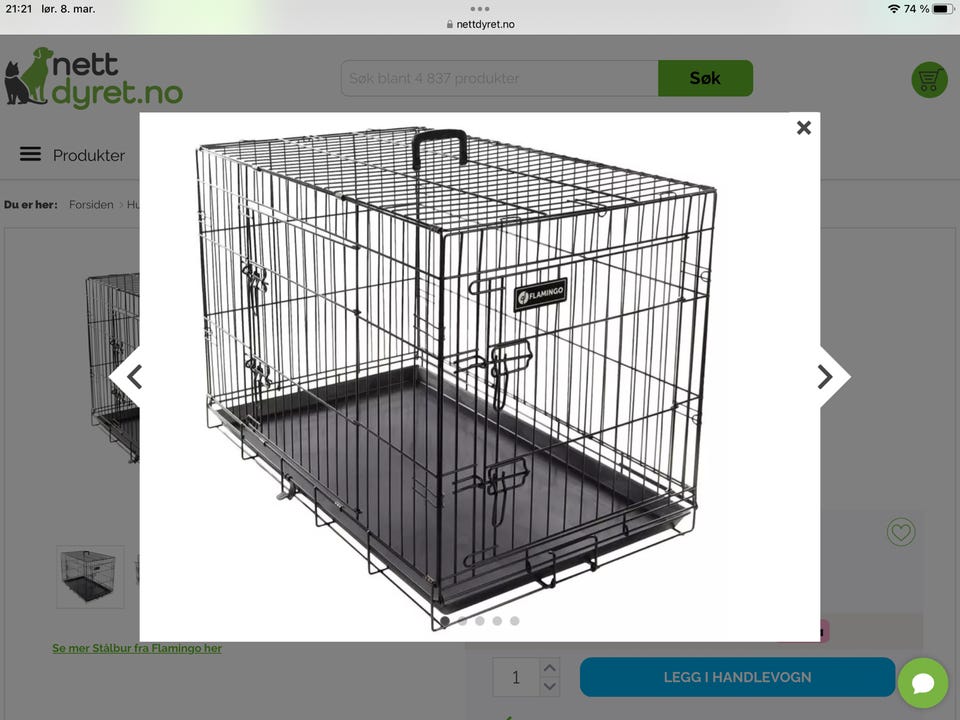Click the Søk search button
This screenshot has width=960, height=720.
pos(705,78)
